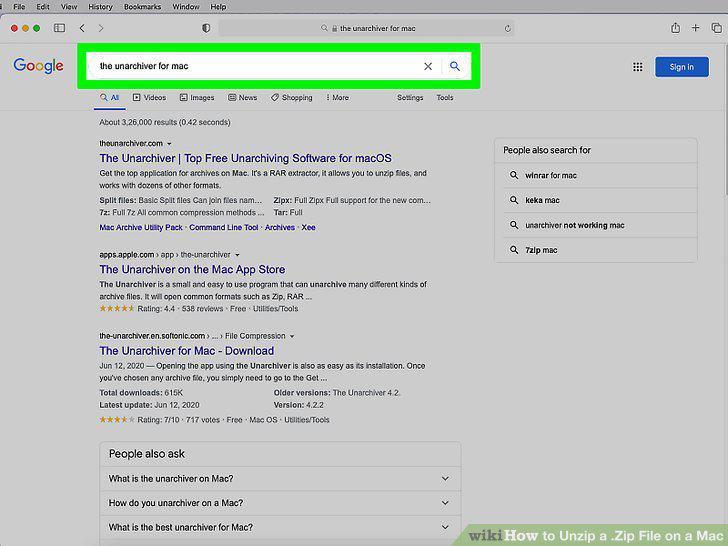Screen dimensions: 728x546
Task: Click magnifier icon beside 7zip mac
Action: [514, 250]
